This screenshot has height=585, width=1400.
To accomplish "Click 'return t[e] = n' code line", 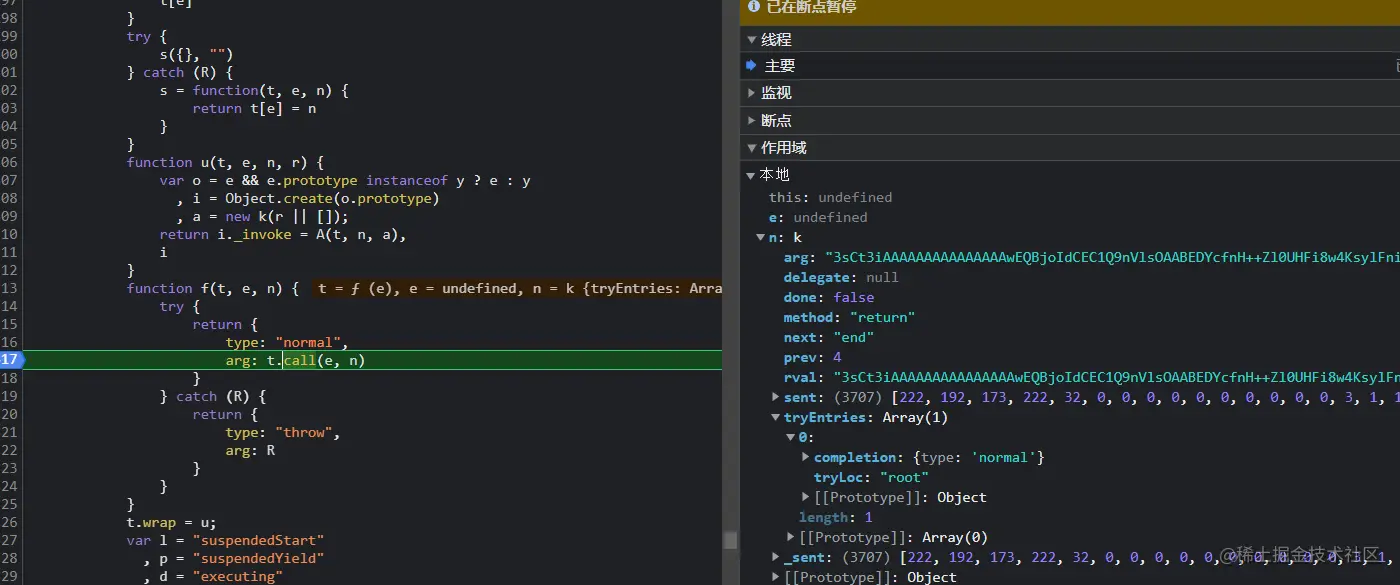I will 254,108.
